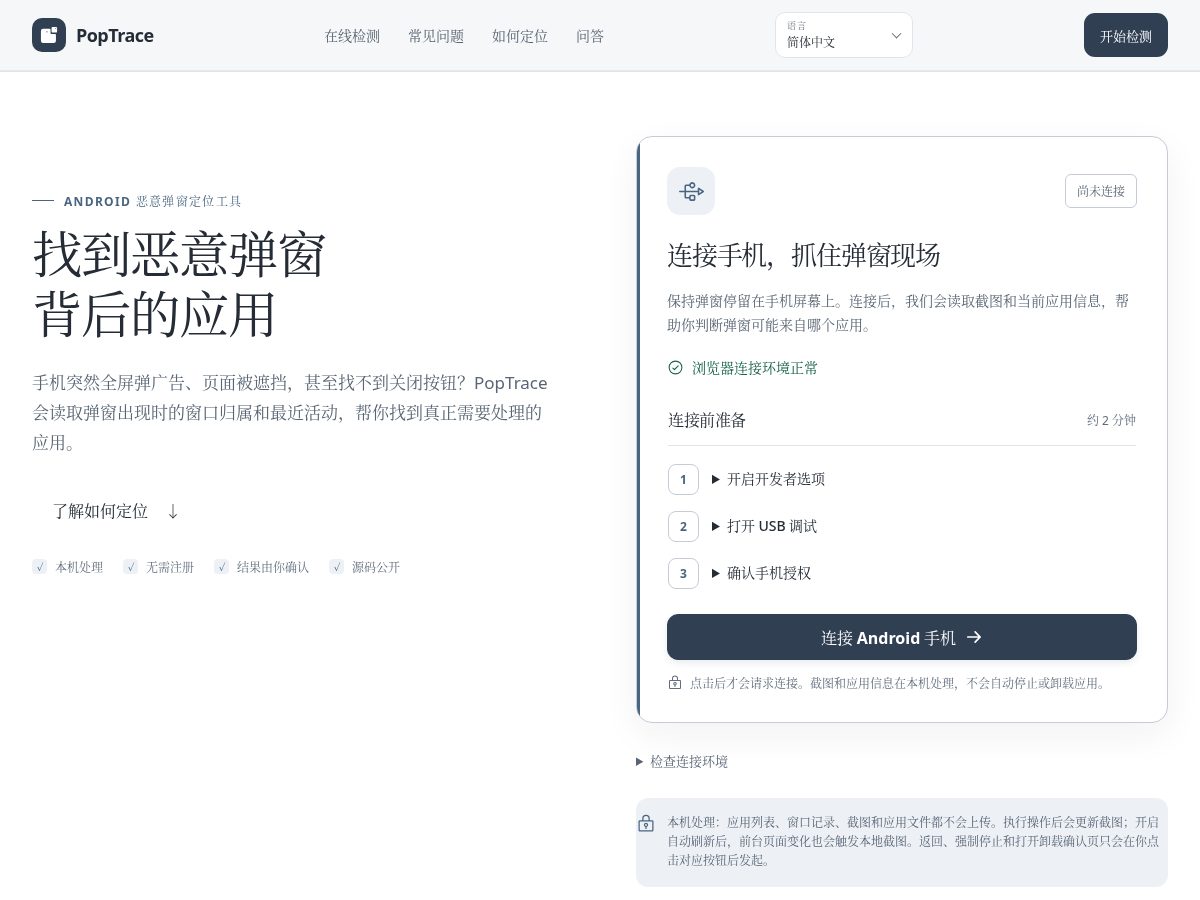Viewport: 1200px width, 900px height.
Task: Click the 约 2 分钟 label
Action: pos(1111,420)
